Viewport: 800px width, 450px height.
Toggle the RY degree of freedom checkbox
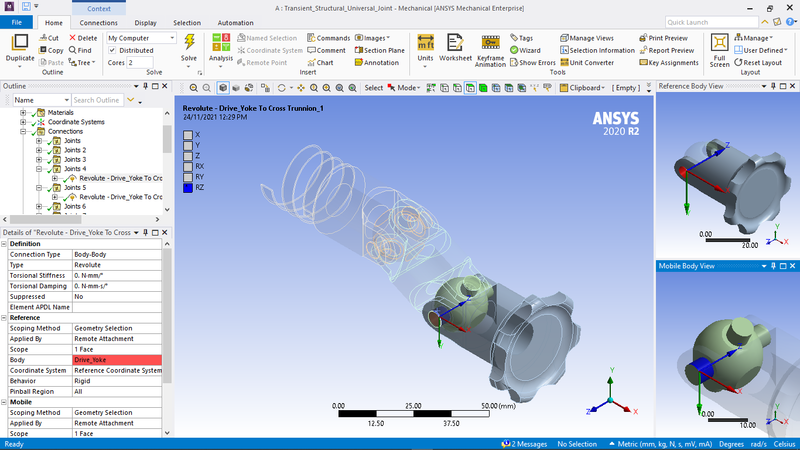point(188,177)
